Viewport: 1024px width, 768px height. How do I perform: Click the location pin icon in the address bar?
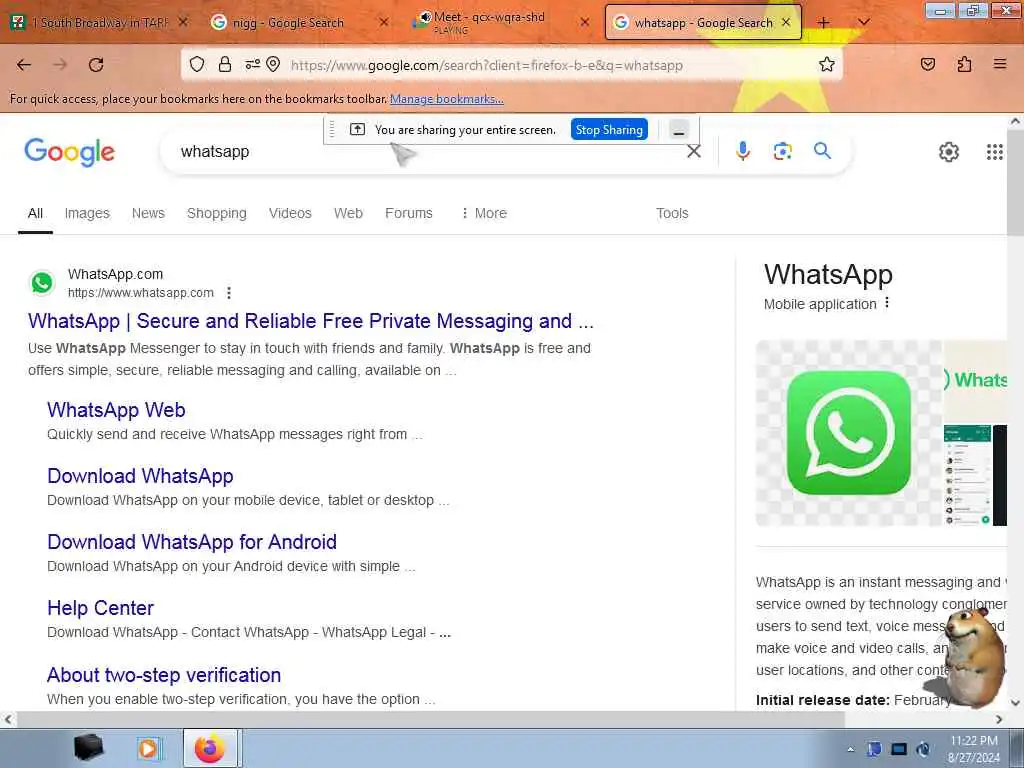[x=273, y=64]
